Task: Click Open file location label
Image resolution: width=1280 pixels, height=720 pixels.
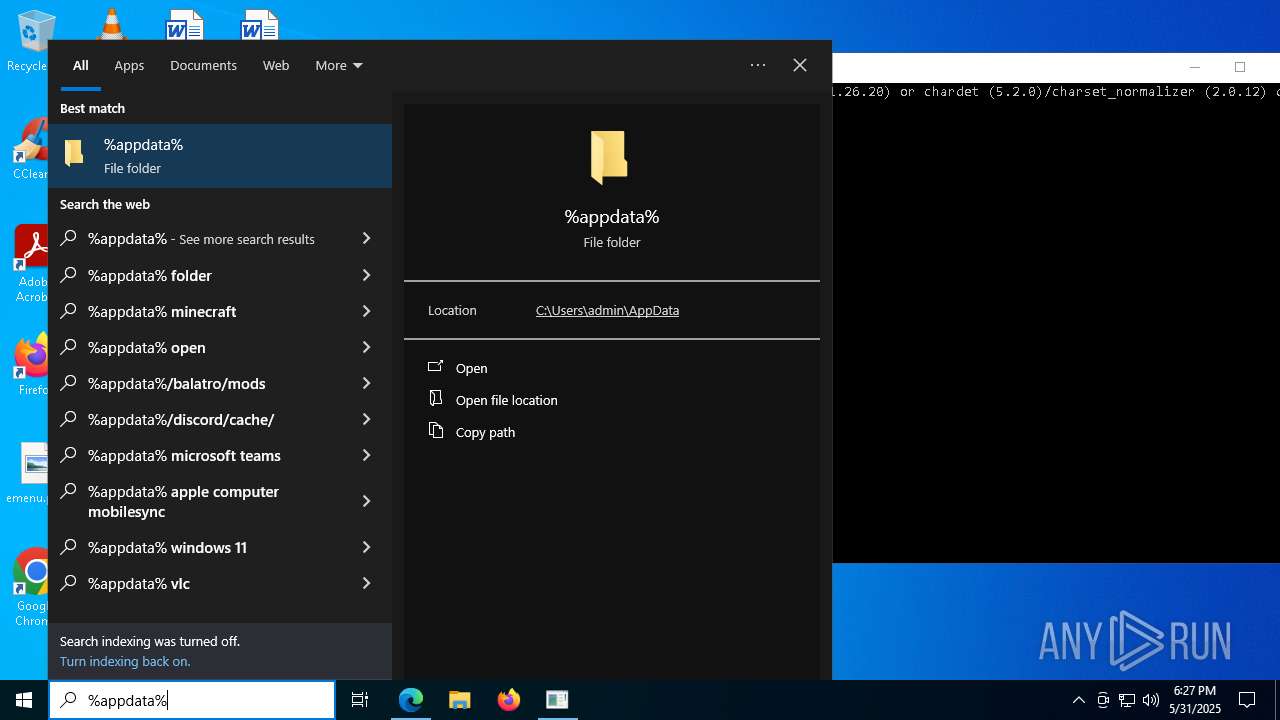Action: [506, 400]
